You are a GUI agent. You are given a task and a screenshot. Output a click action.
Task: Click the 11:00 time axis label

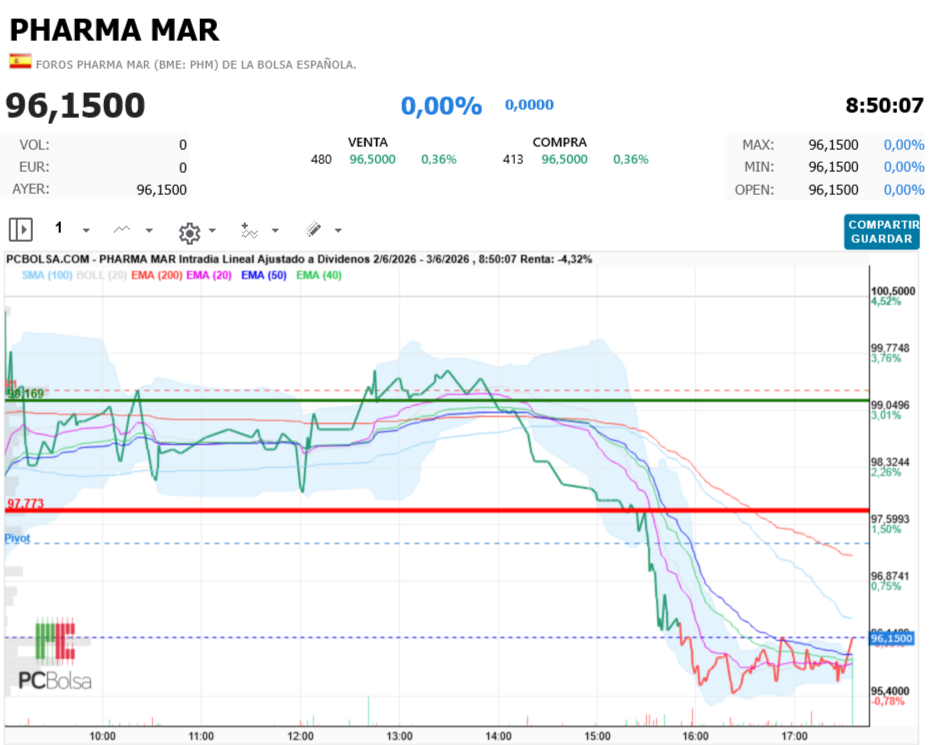[201, 736]
